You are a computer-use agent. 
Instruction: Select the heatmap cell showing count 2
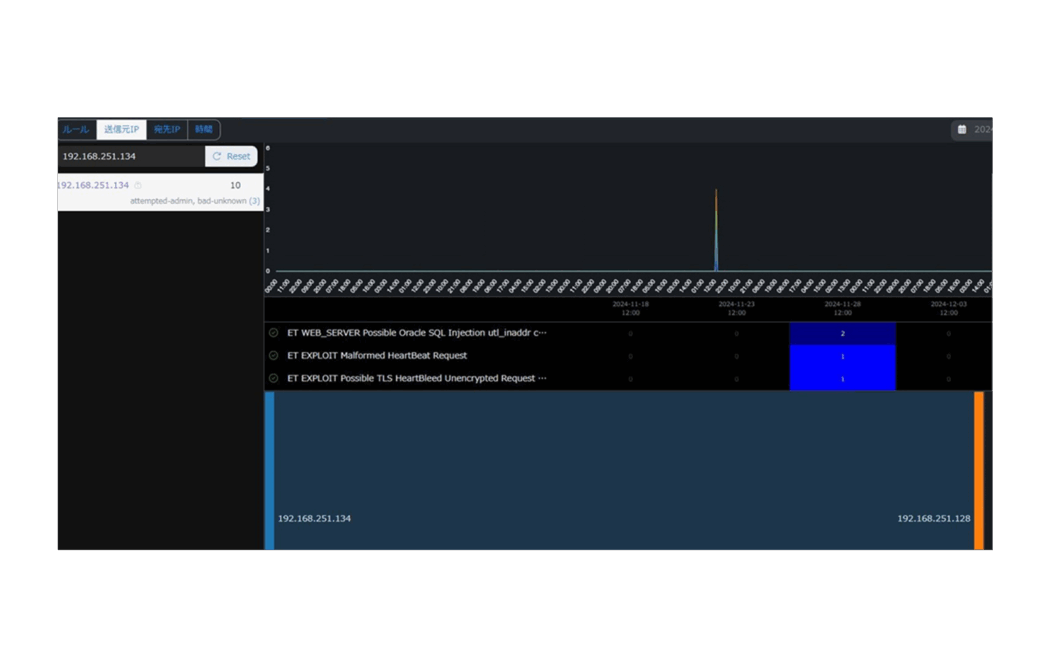click(842, 333)
